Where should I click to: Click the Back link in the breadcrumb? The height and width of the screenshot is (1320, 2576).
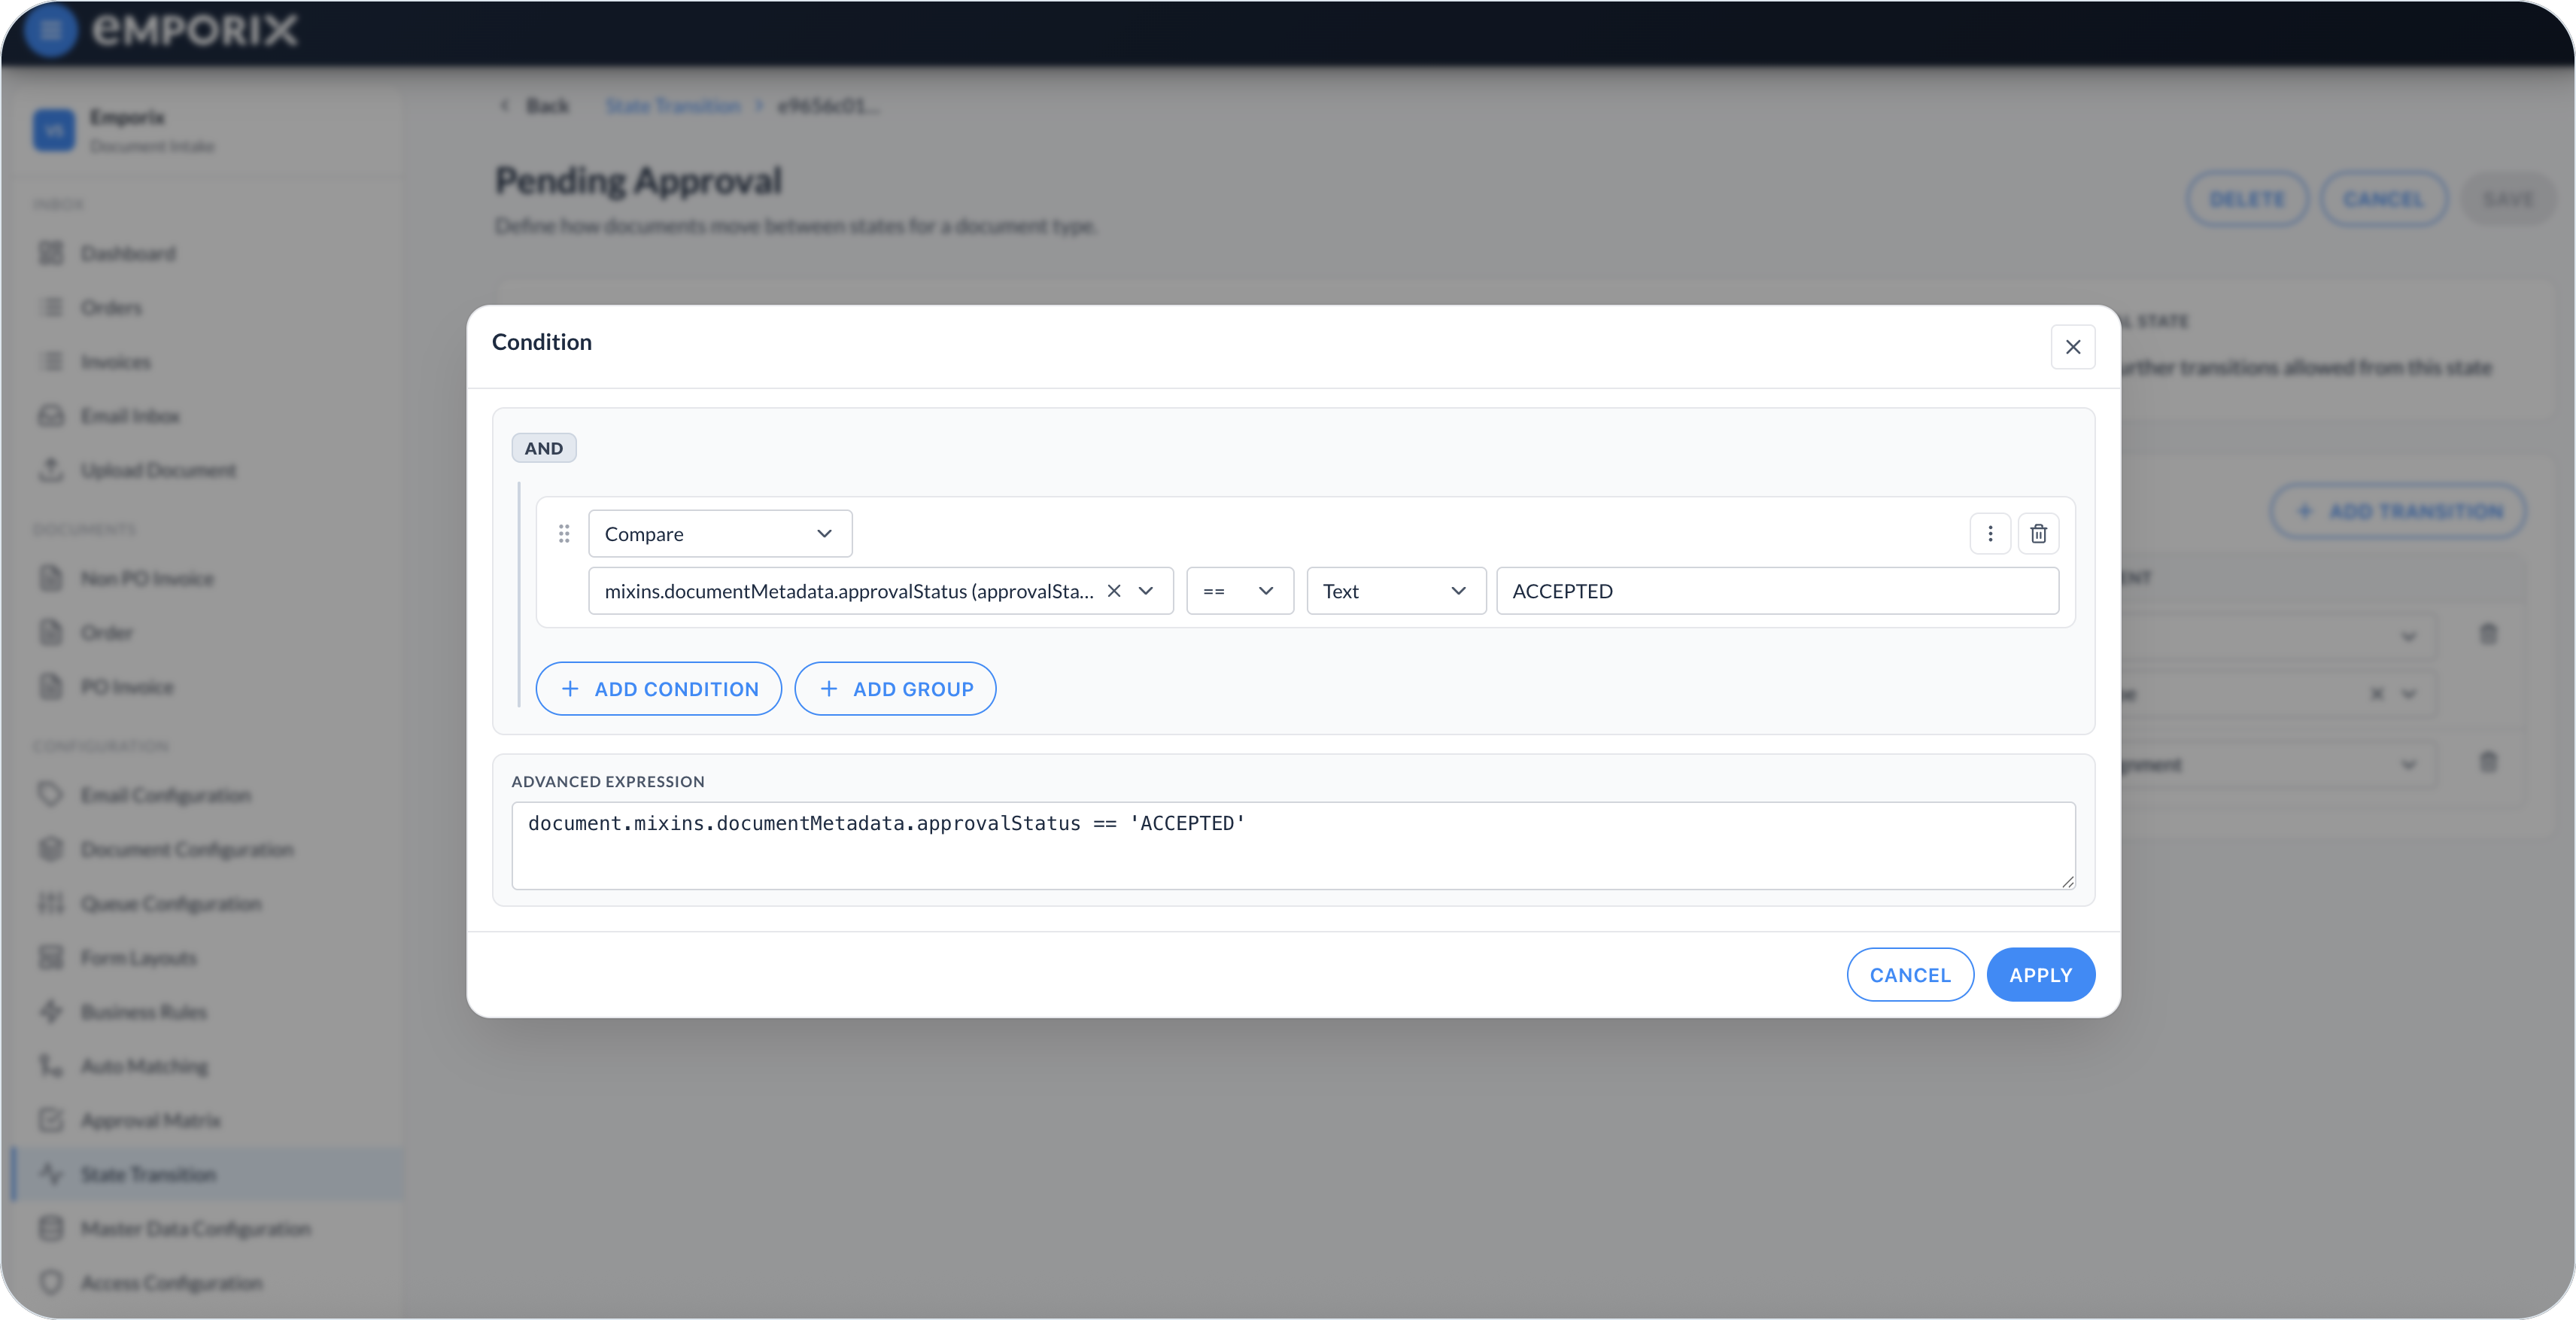pyautogui.click(x=536, y=106)
